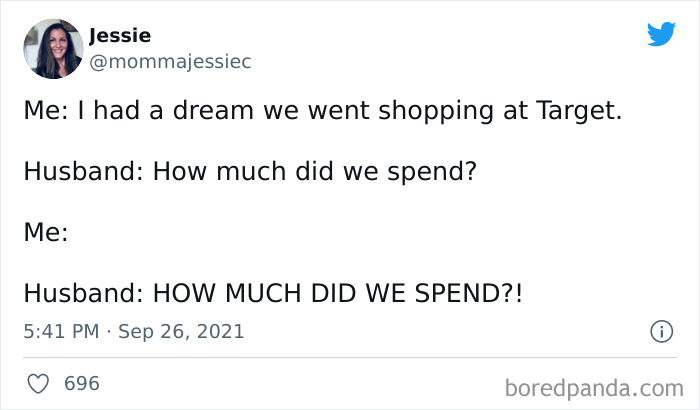Screen dimensions: 700x410
Task: Open the @mommajessiec handle link
Action: pyautogui.click(x=170, y=61)
